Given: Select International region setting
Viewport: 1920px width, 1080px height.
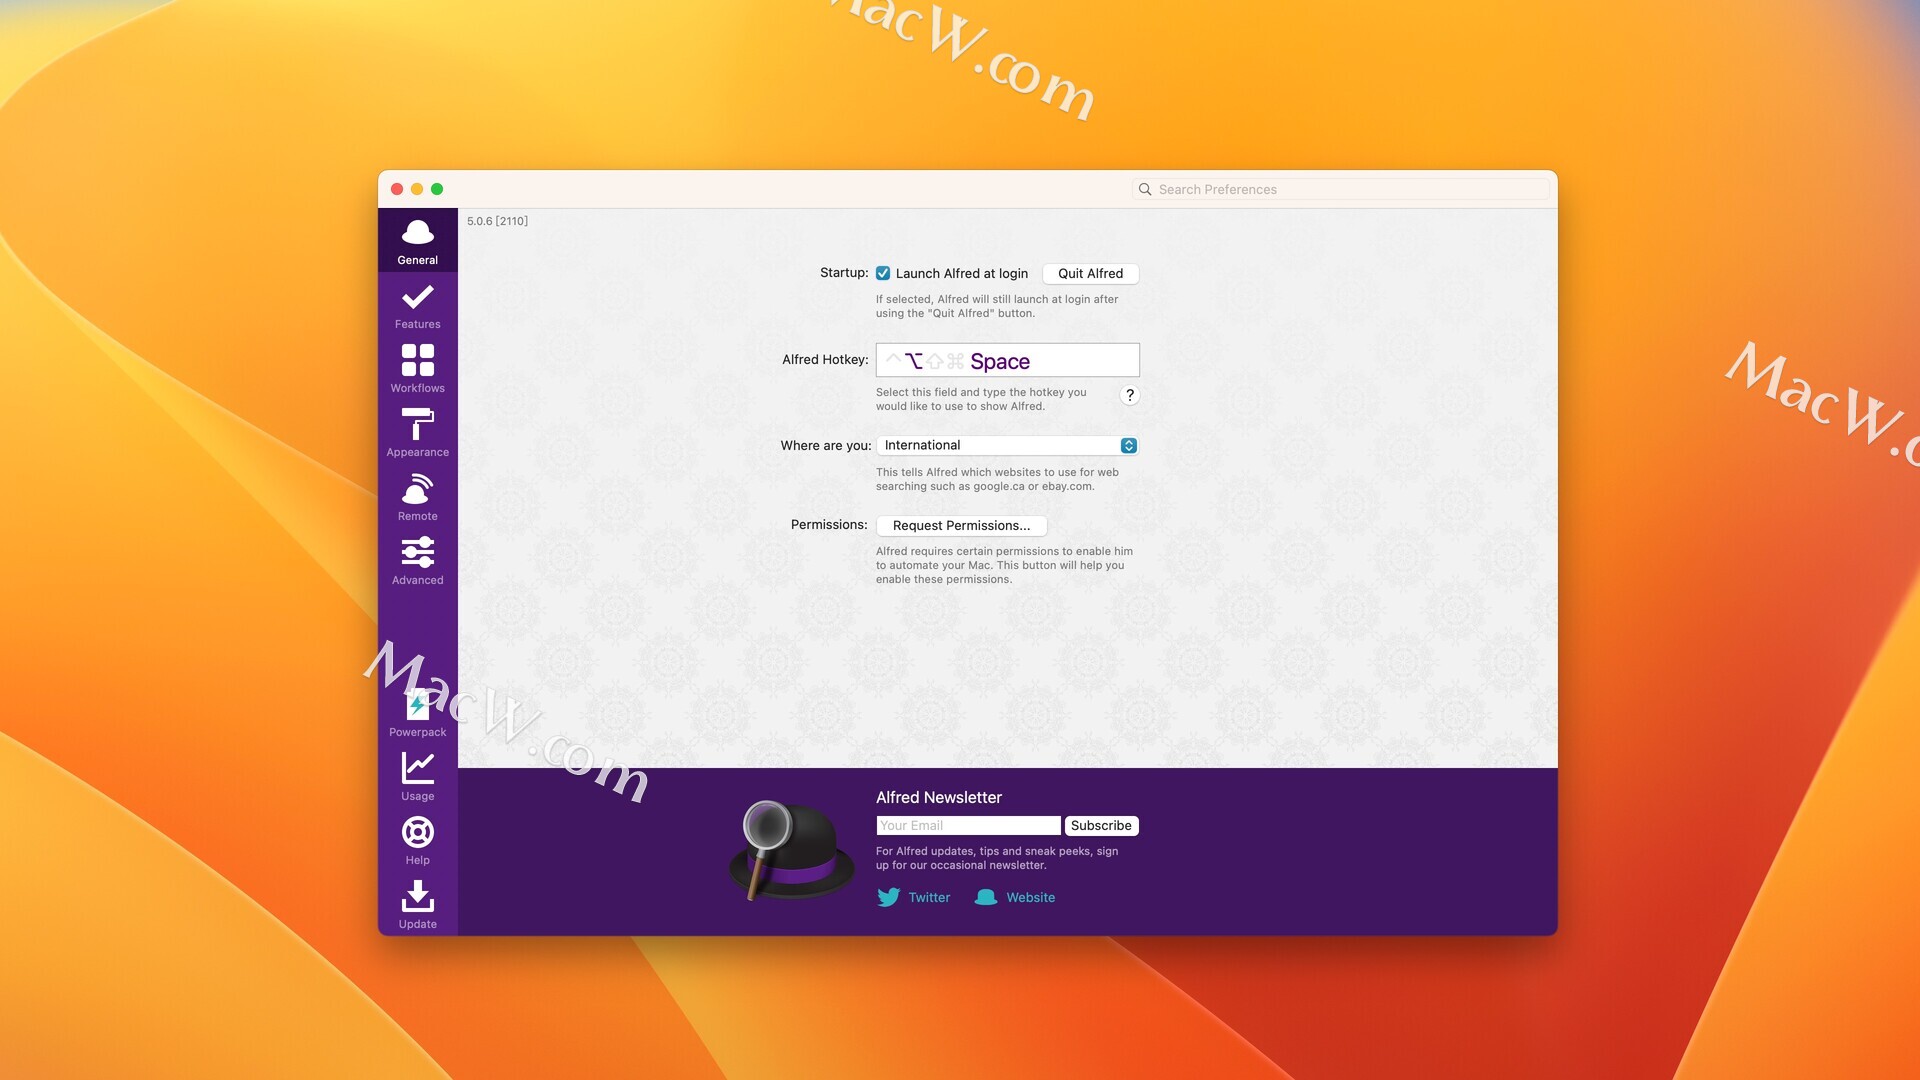Looking at the screenshot, I should 1007,444.
